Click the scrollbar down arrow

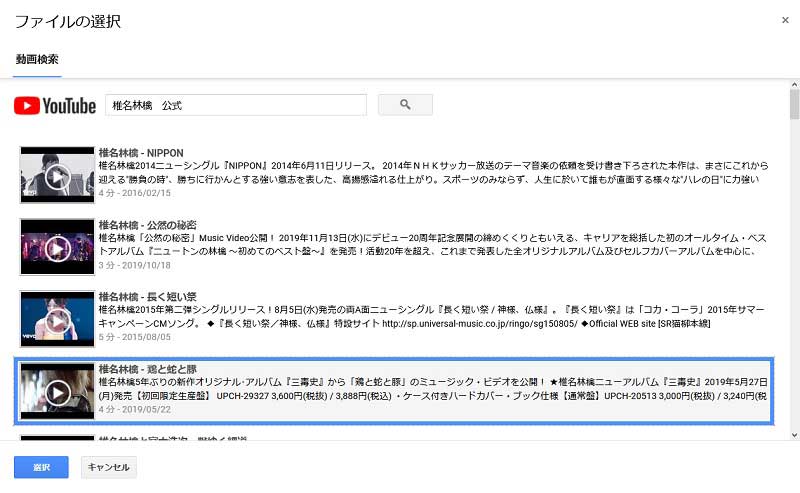(x=794, y=435)
